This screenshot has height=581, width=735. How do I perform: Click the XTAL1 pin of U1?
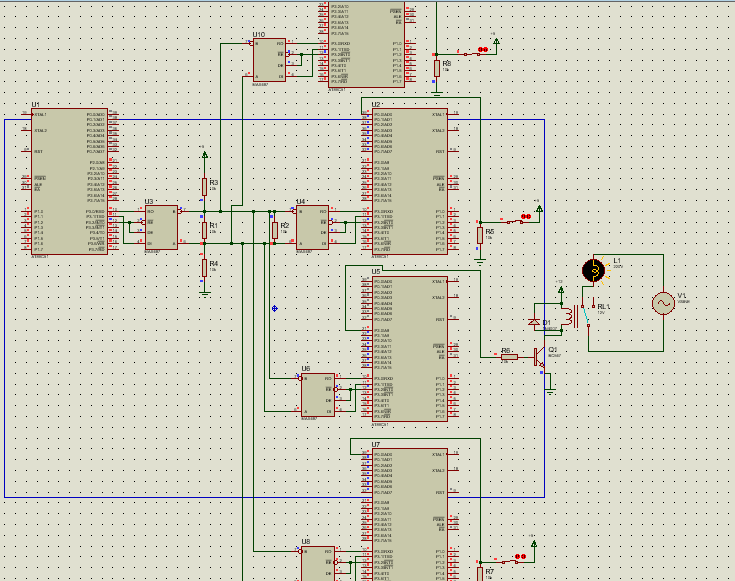click(27, 114)
